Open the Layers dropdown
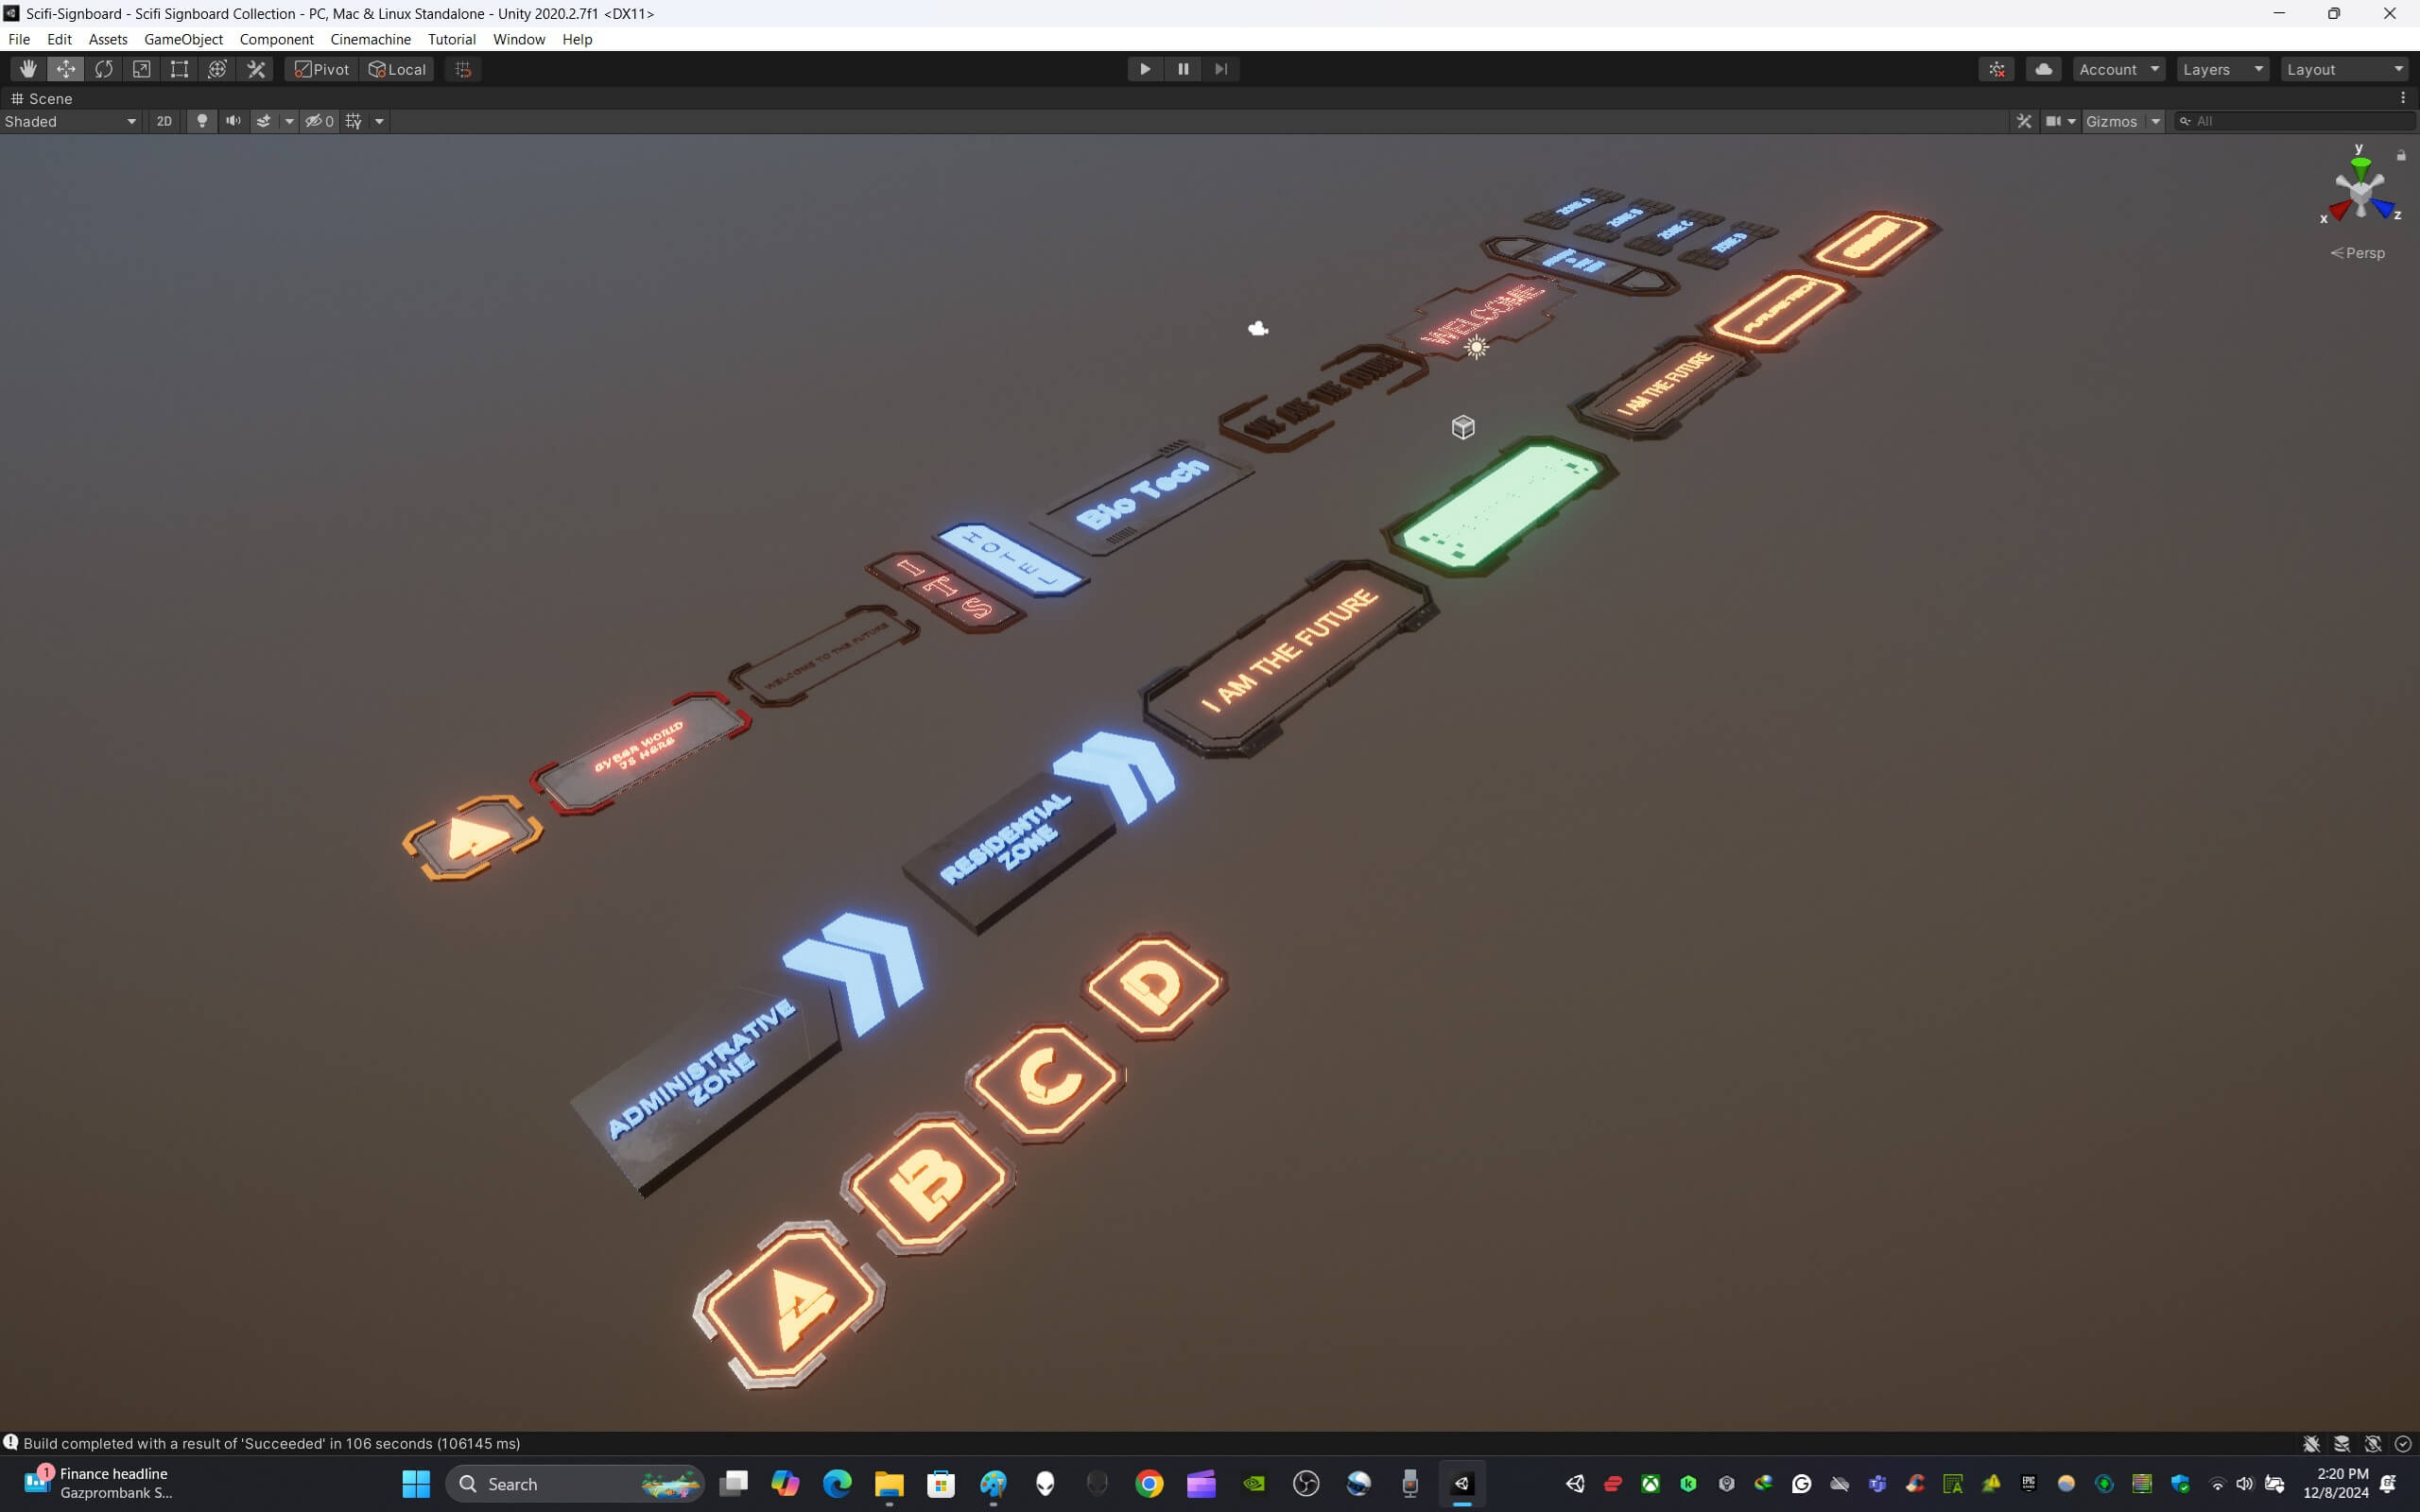 (2223, 69)
